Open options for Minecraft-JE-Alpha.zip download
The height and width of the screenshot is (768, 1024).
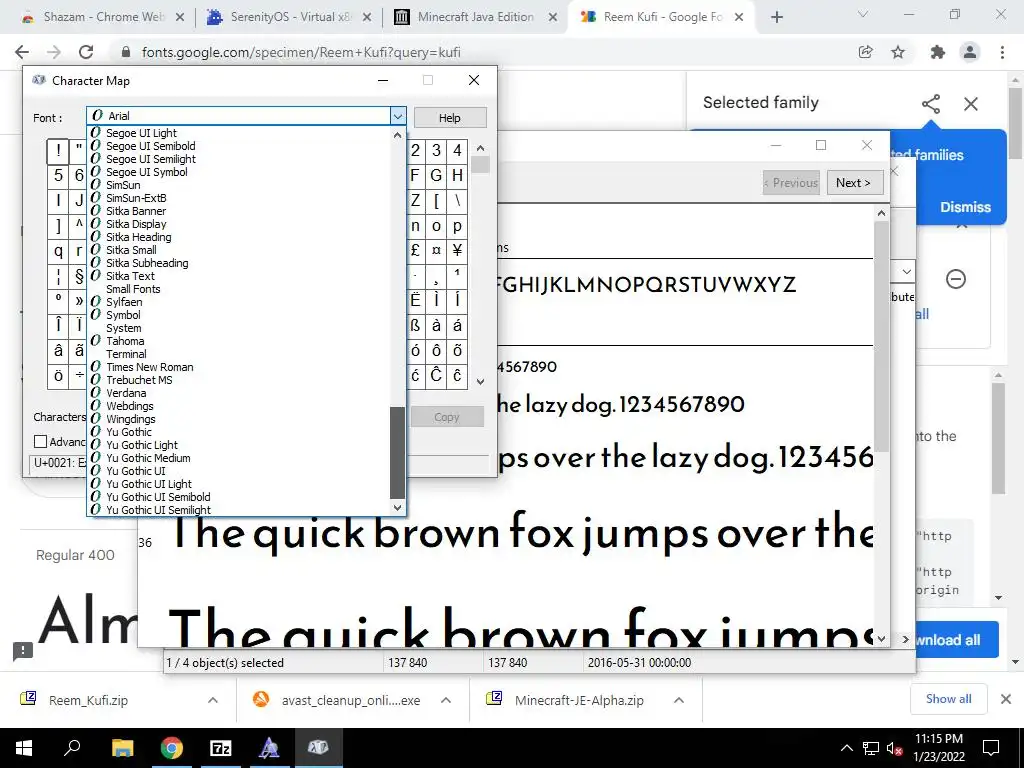(679, 700)
